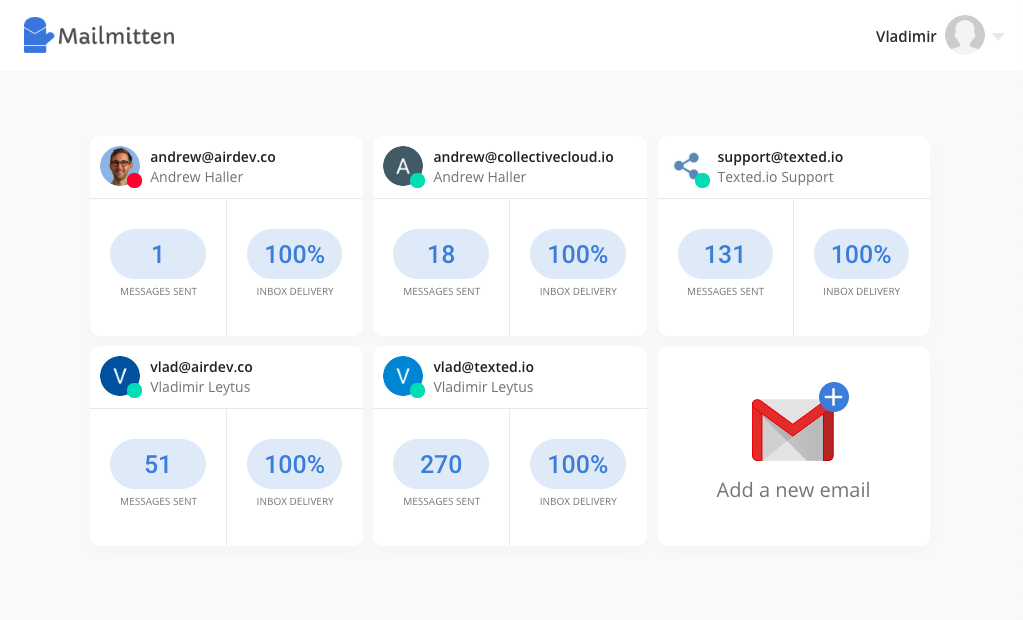Screen dimensions: 1023x620
Task: Click the dark blue 'V' avatar for vlad@airdev.co
Action: point(120,376)
